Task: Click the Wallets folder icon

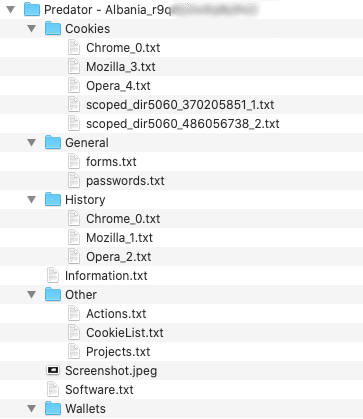Action: coord(53,408)
